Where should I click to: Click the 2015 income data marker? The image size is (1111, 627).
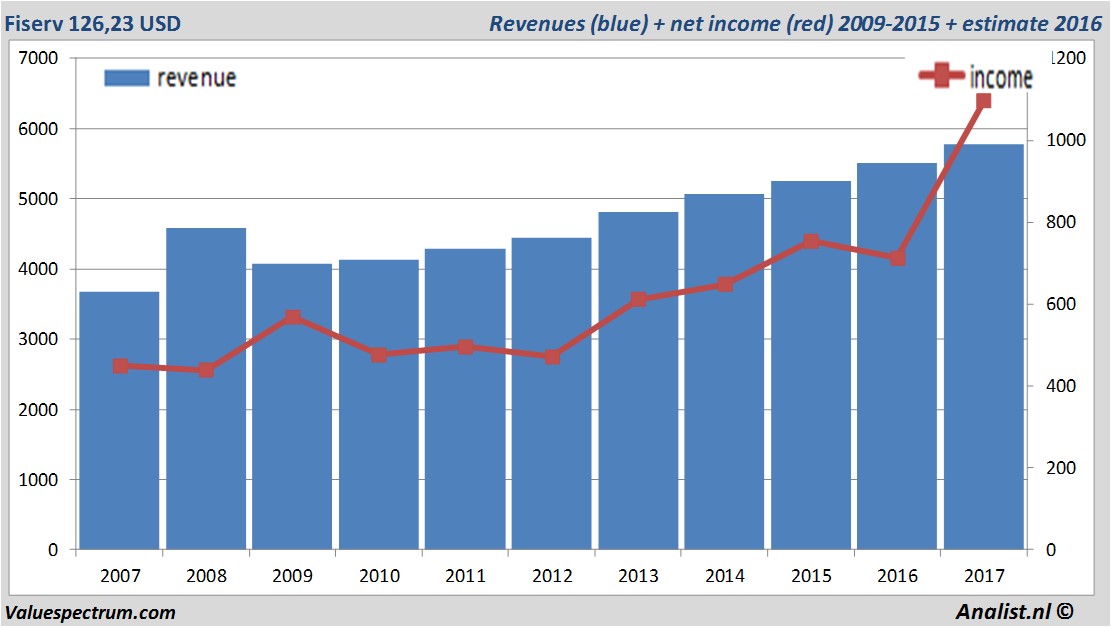(811, 241)
